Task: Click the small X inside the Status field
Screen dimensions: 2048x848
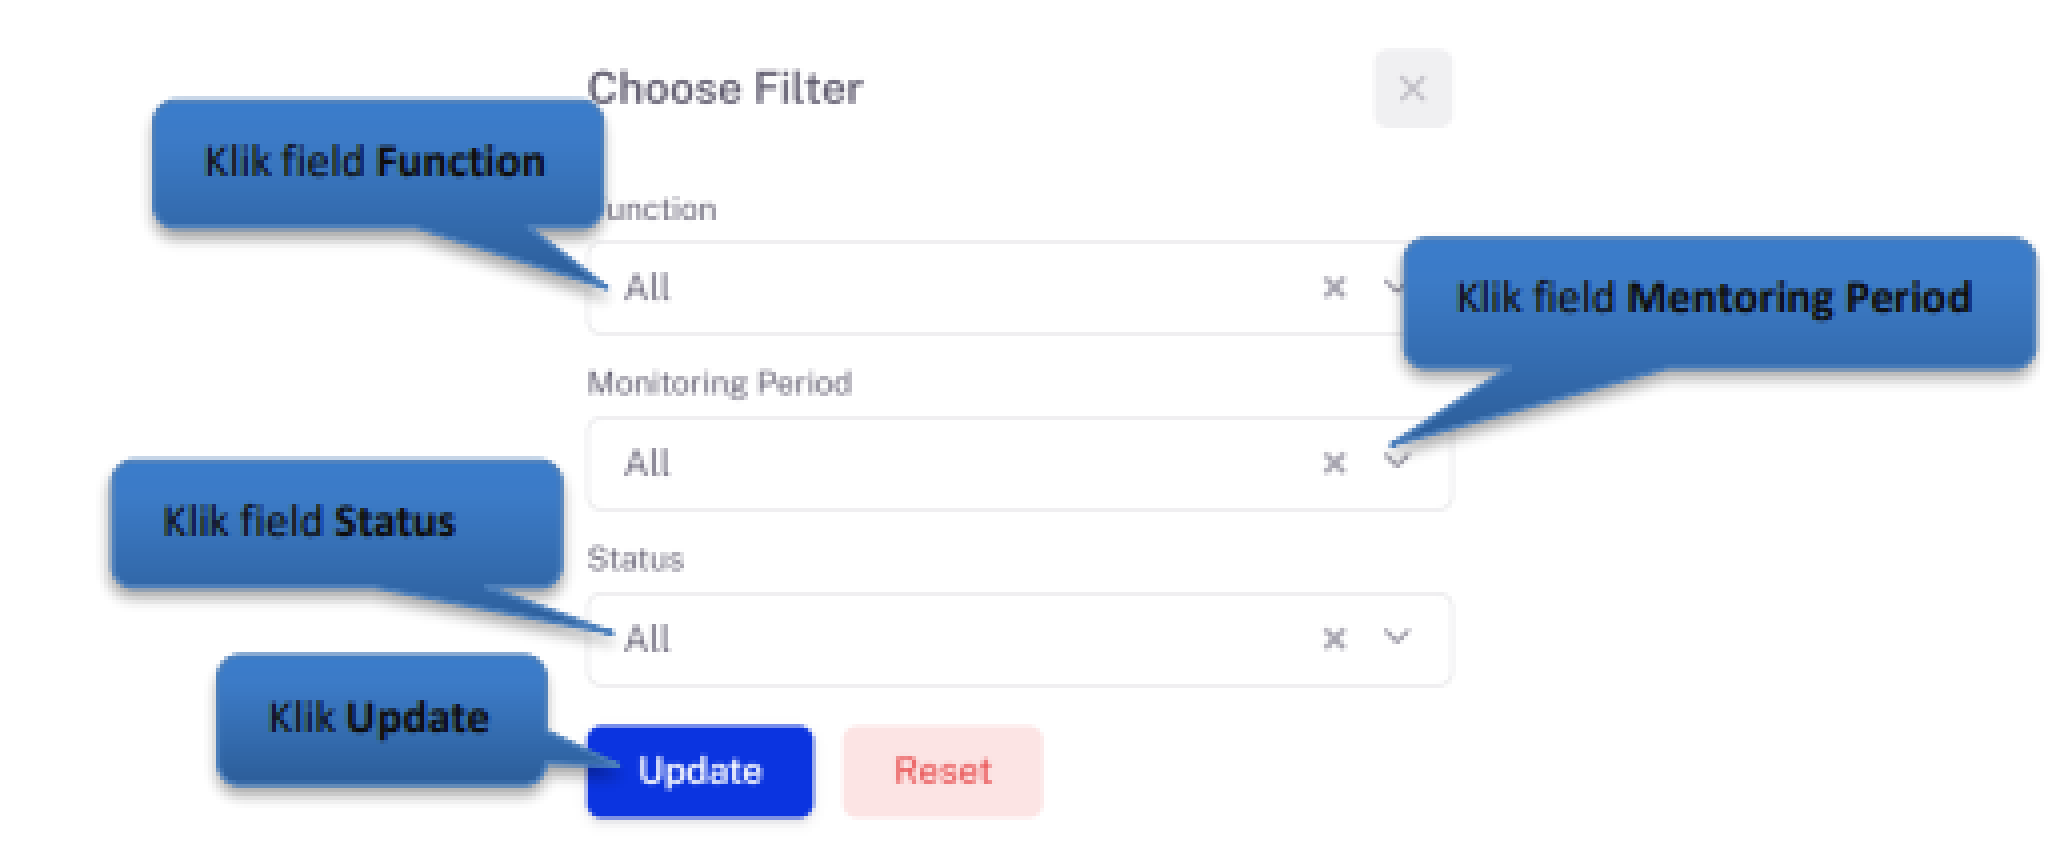Action: pos(1334,638)
